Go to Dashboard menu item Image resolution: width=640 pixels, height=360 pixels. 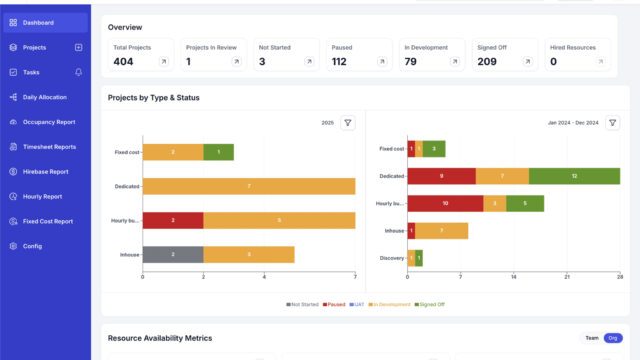click(45, 22)
